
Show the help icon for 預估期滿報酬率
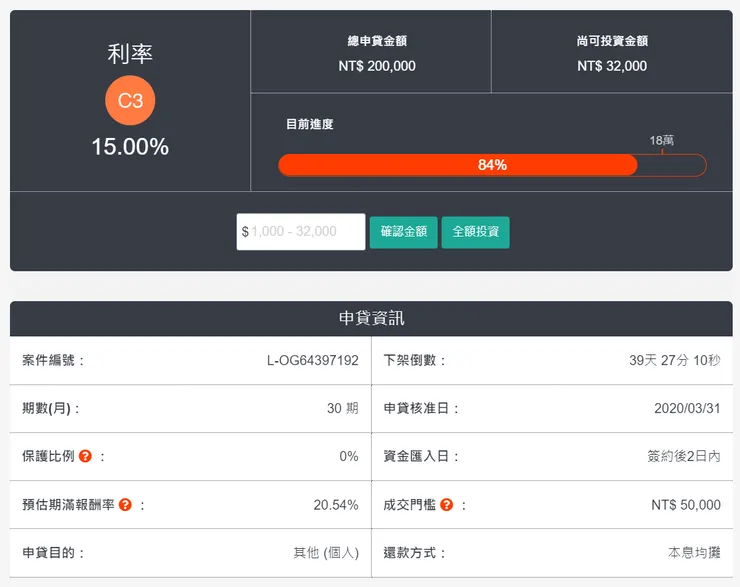125,505
